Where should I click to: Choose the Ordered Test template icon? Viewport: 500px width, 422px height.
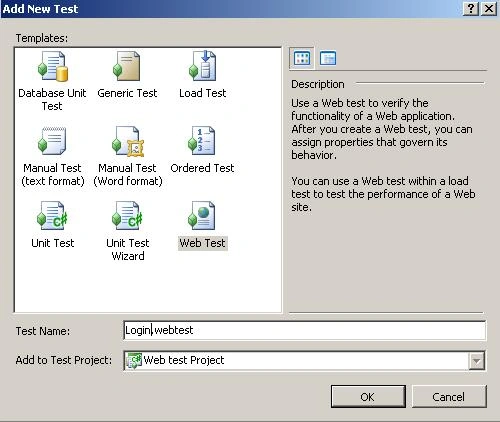tap(202, 141)
